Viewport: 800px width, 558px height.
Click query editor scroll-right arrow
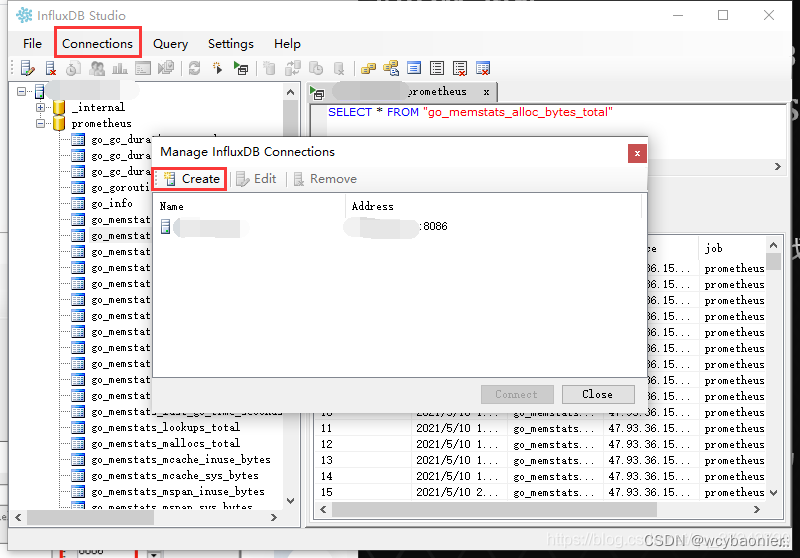(778, 166)
